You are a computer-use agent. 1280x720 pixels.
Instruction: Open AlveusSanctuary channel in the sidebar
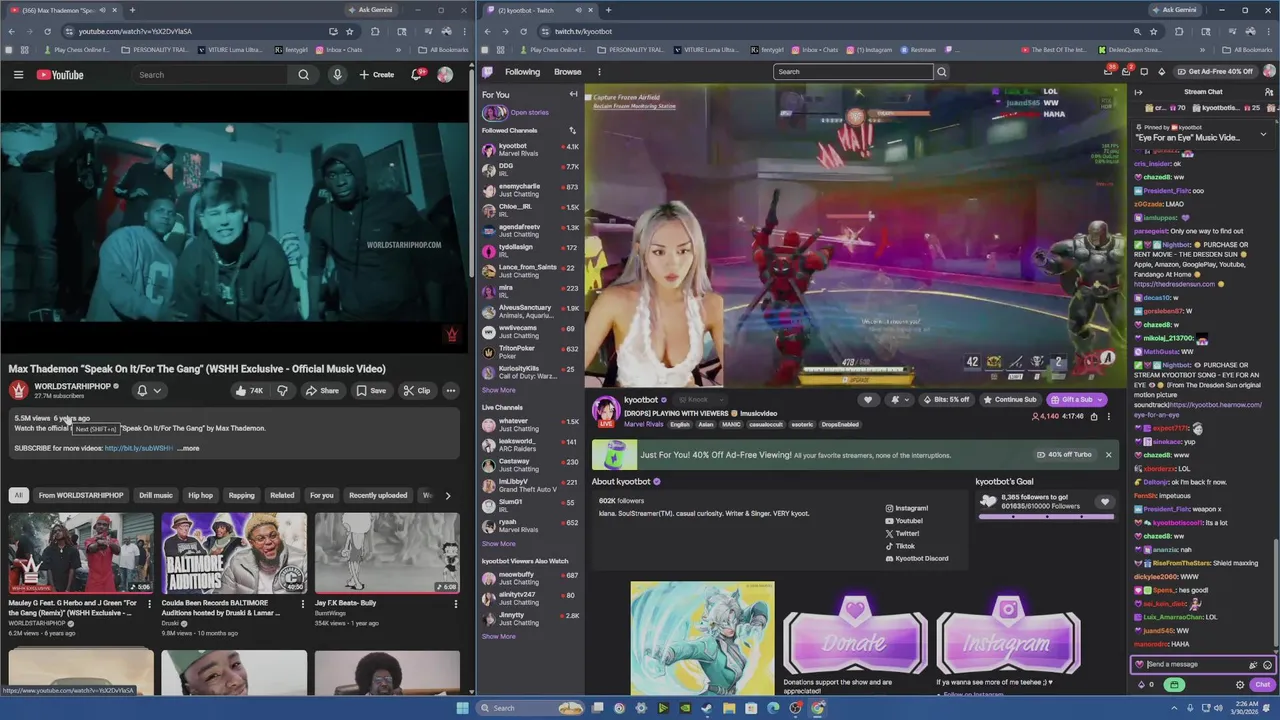point(529,311)
